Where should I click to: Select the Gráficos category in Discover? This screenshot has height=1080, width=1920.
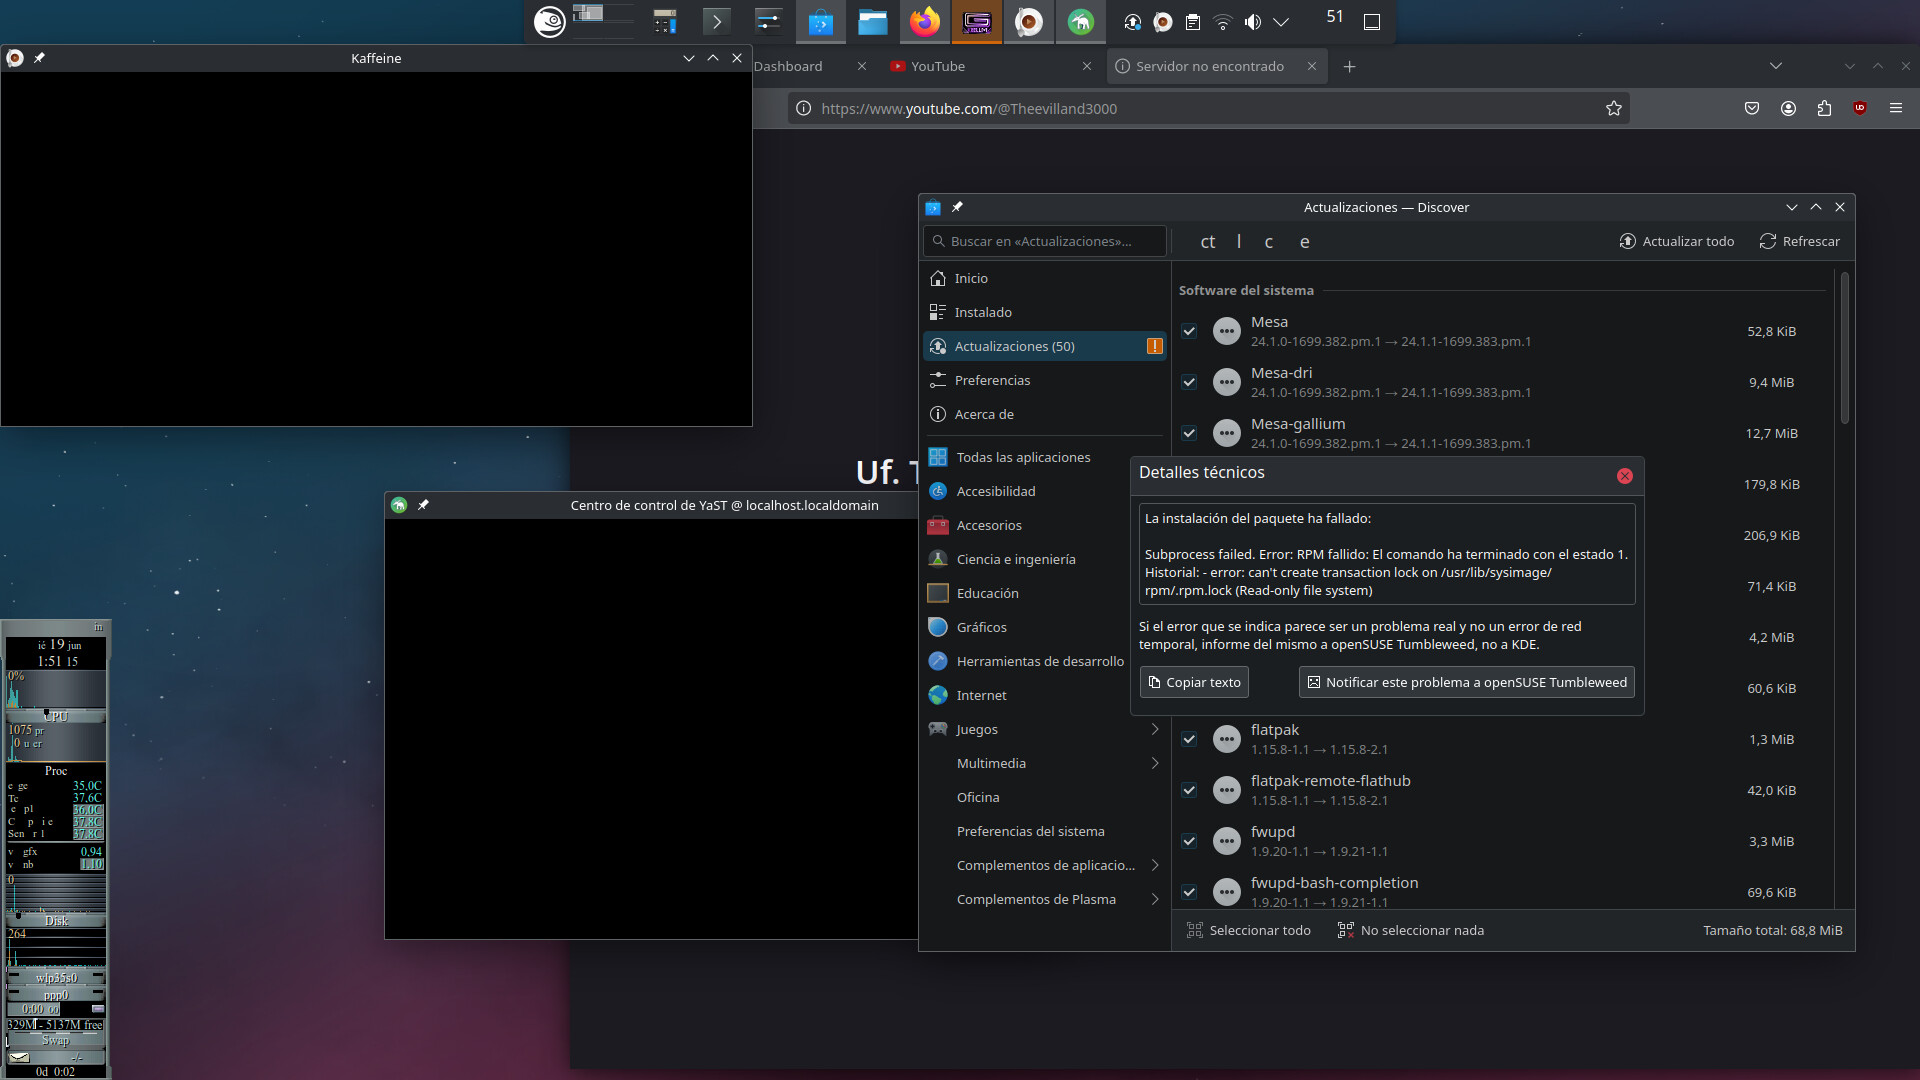(980, 627)
